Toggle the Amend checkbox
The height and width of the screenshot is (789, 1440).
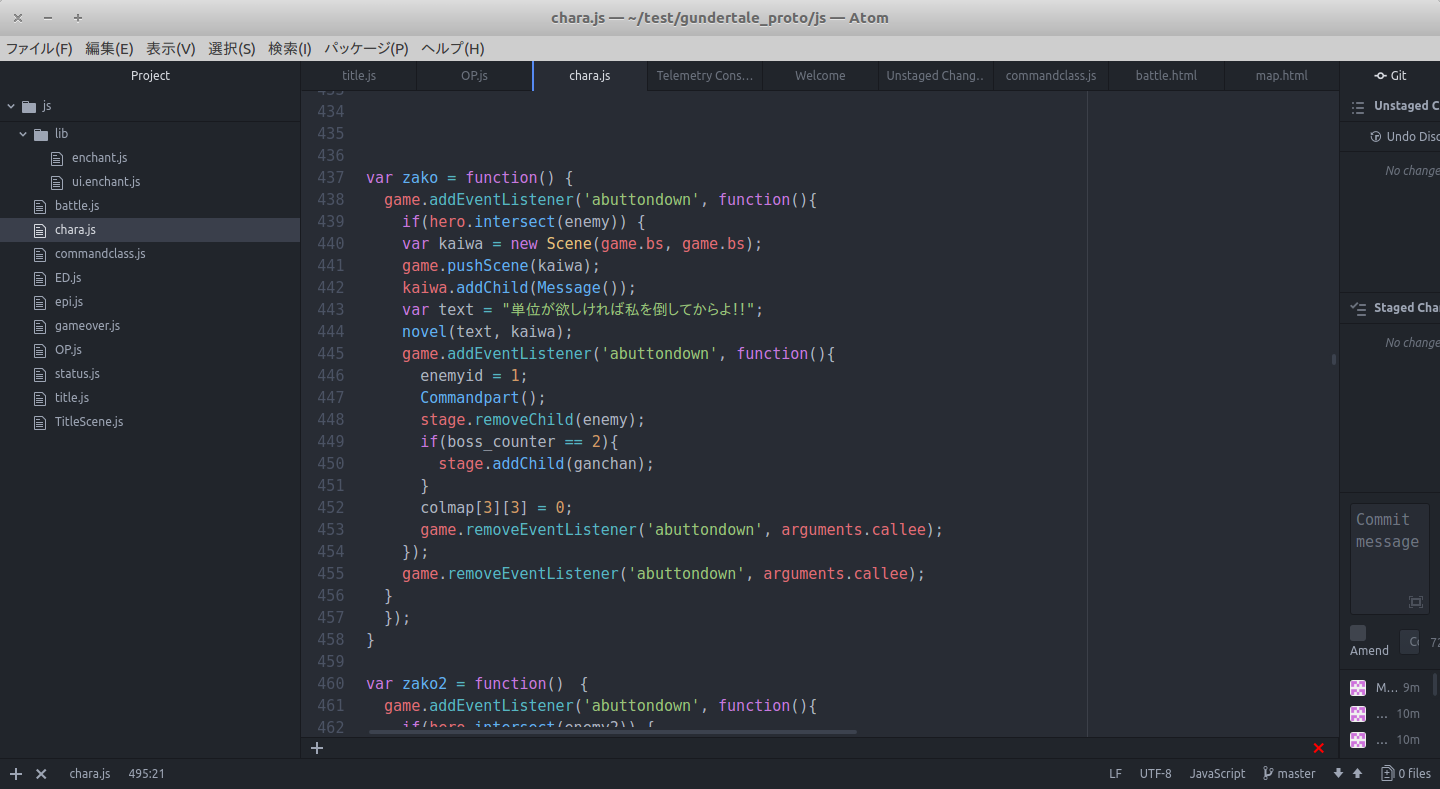pos(1358,633)
